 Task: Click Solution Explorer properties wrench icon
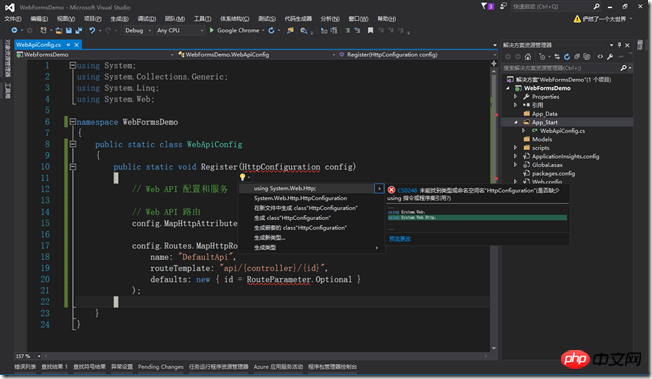[x=610, y=57]
